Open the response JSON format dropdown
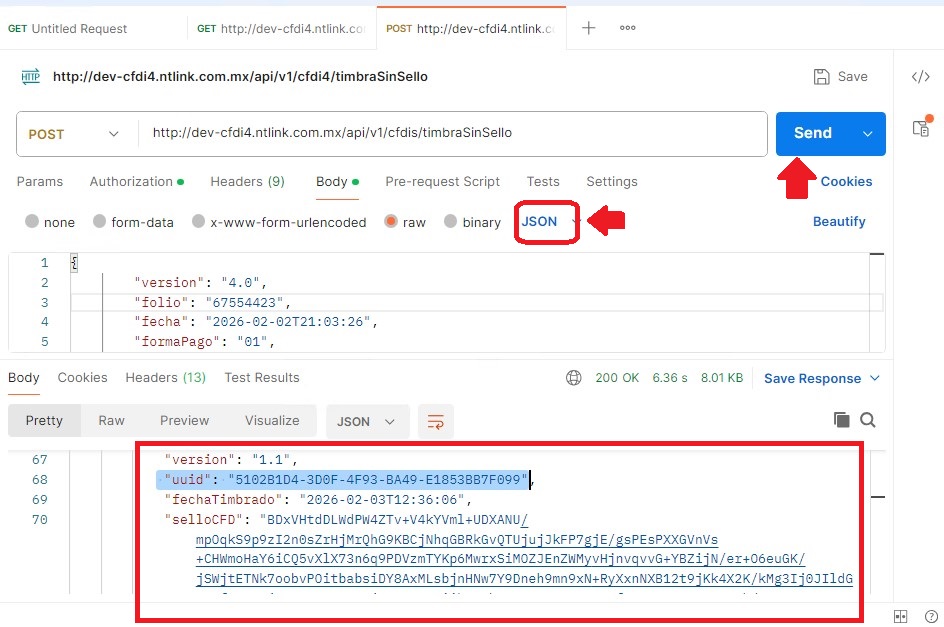The height and width of the screenshot is (627, 944). coord(367,421)
